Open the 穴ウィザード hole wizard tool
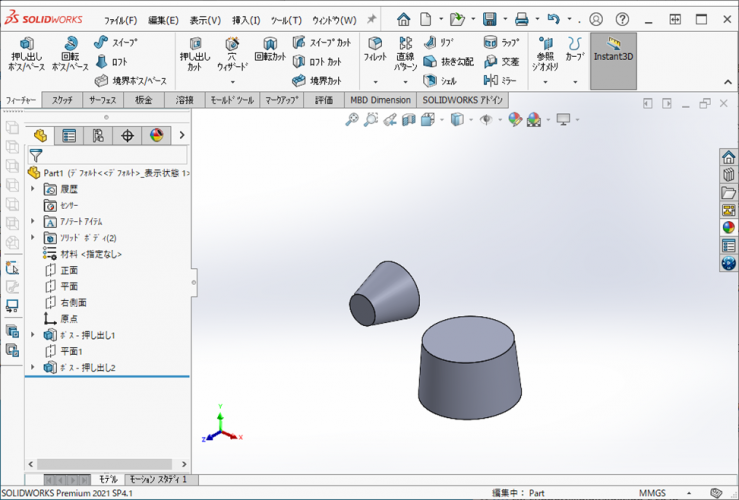The width and height of the screenshot is (739, 500). point(232,46)
